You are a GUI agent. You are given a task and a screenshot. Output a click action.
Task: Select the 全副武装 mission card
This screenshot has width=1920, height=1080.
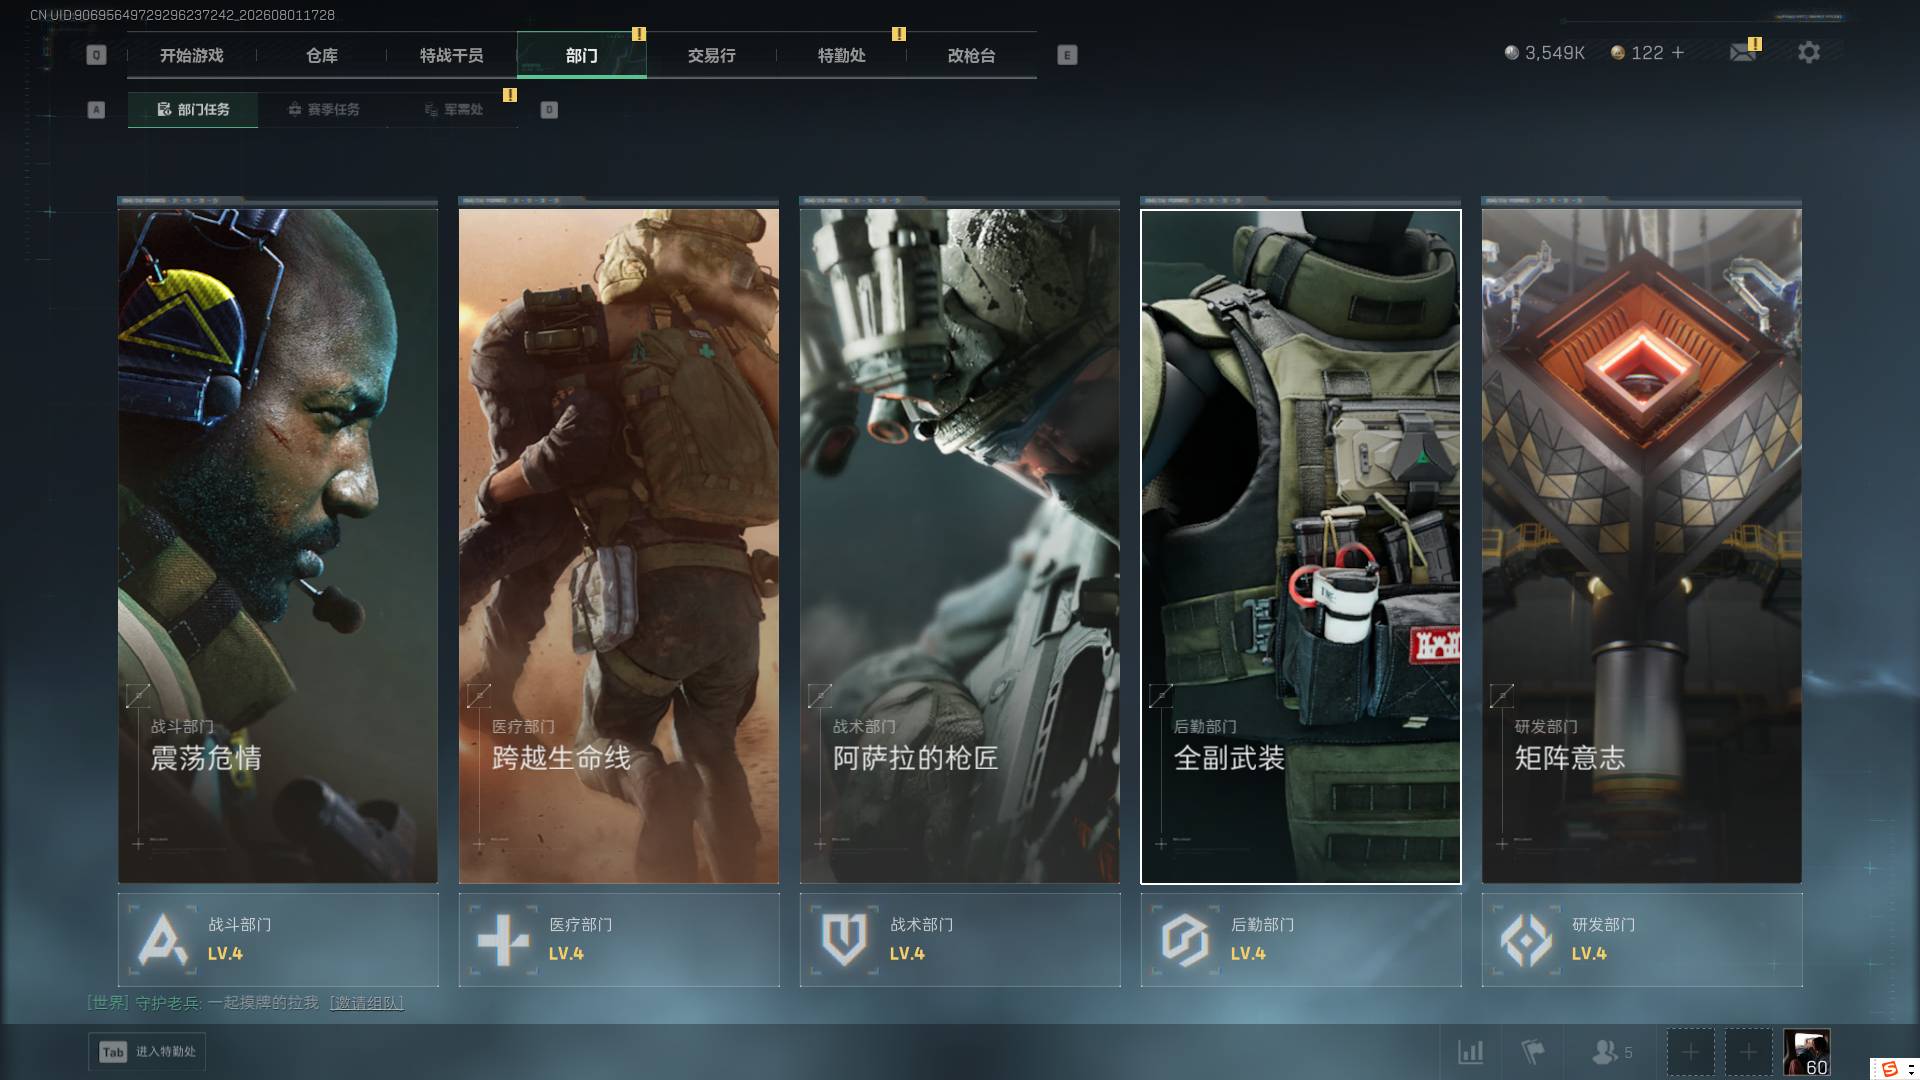pyautogui.click(x=1301, y=546)
